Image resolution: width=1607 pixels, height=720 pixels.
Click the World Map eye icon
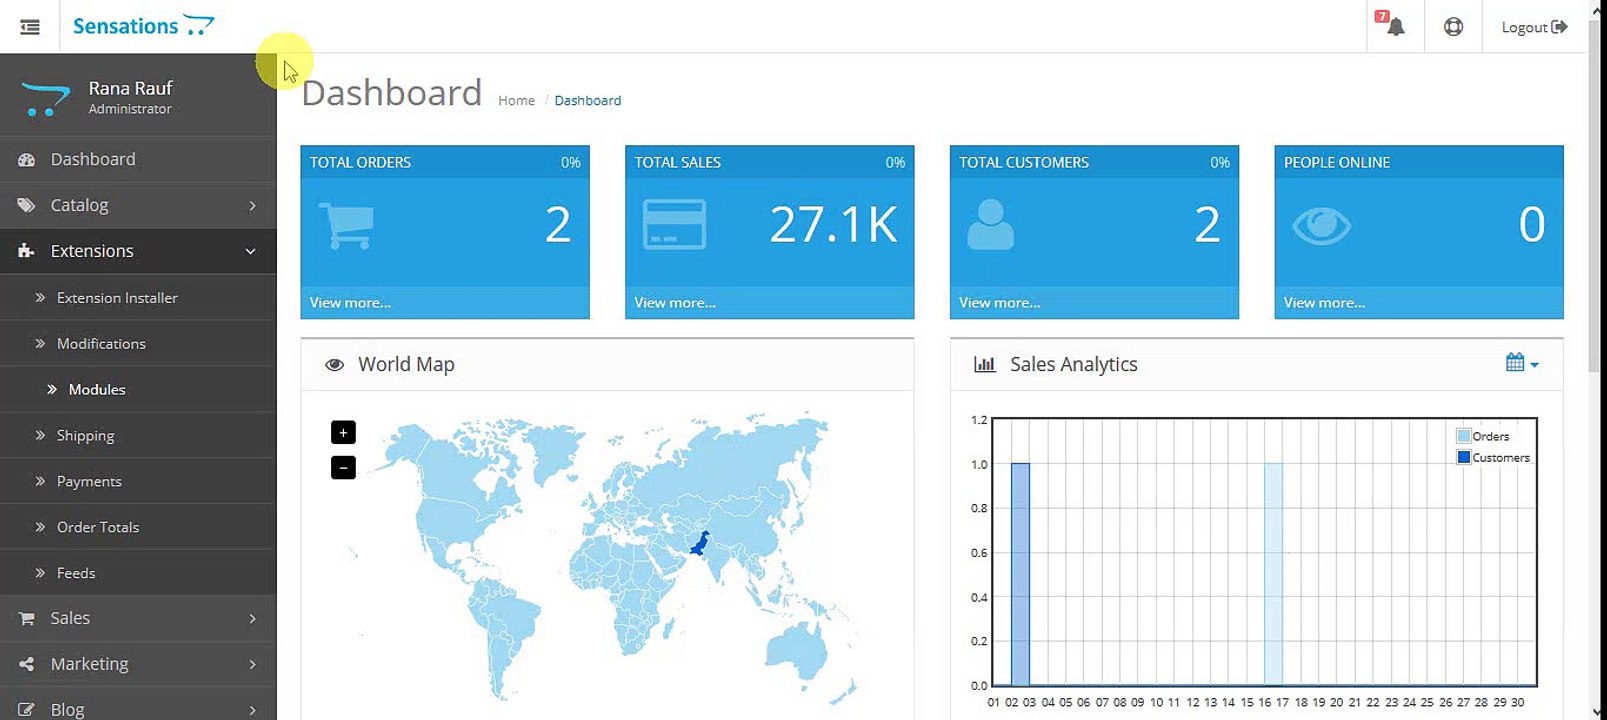click(x=334, y=365)
